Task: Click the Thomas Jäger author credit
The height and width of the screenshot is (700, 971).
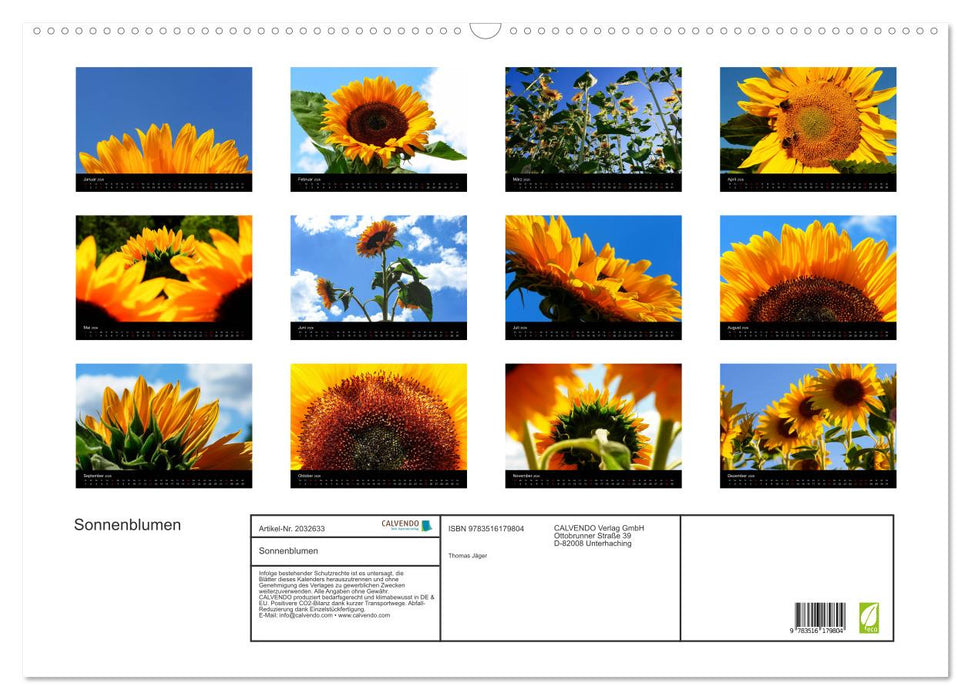Action: 468,556
